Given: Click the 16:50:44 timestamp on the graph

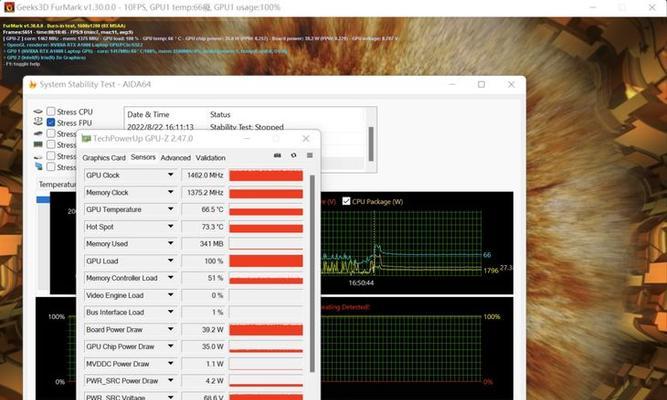Looking at the screenshot, I should point(361,283).
